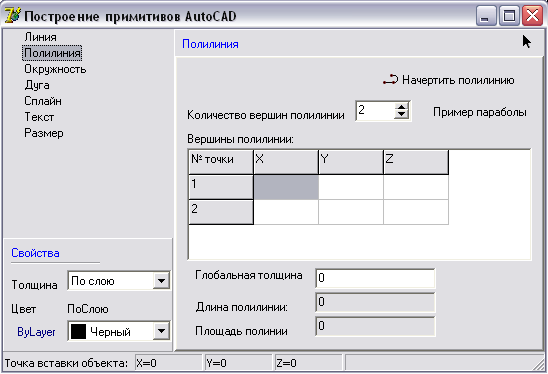Image resolution: width=548 pixels, height=374 pixels.
Task: Click the Y cell of point row 1
Action: point(351,187)
